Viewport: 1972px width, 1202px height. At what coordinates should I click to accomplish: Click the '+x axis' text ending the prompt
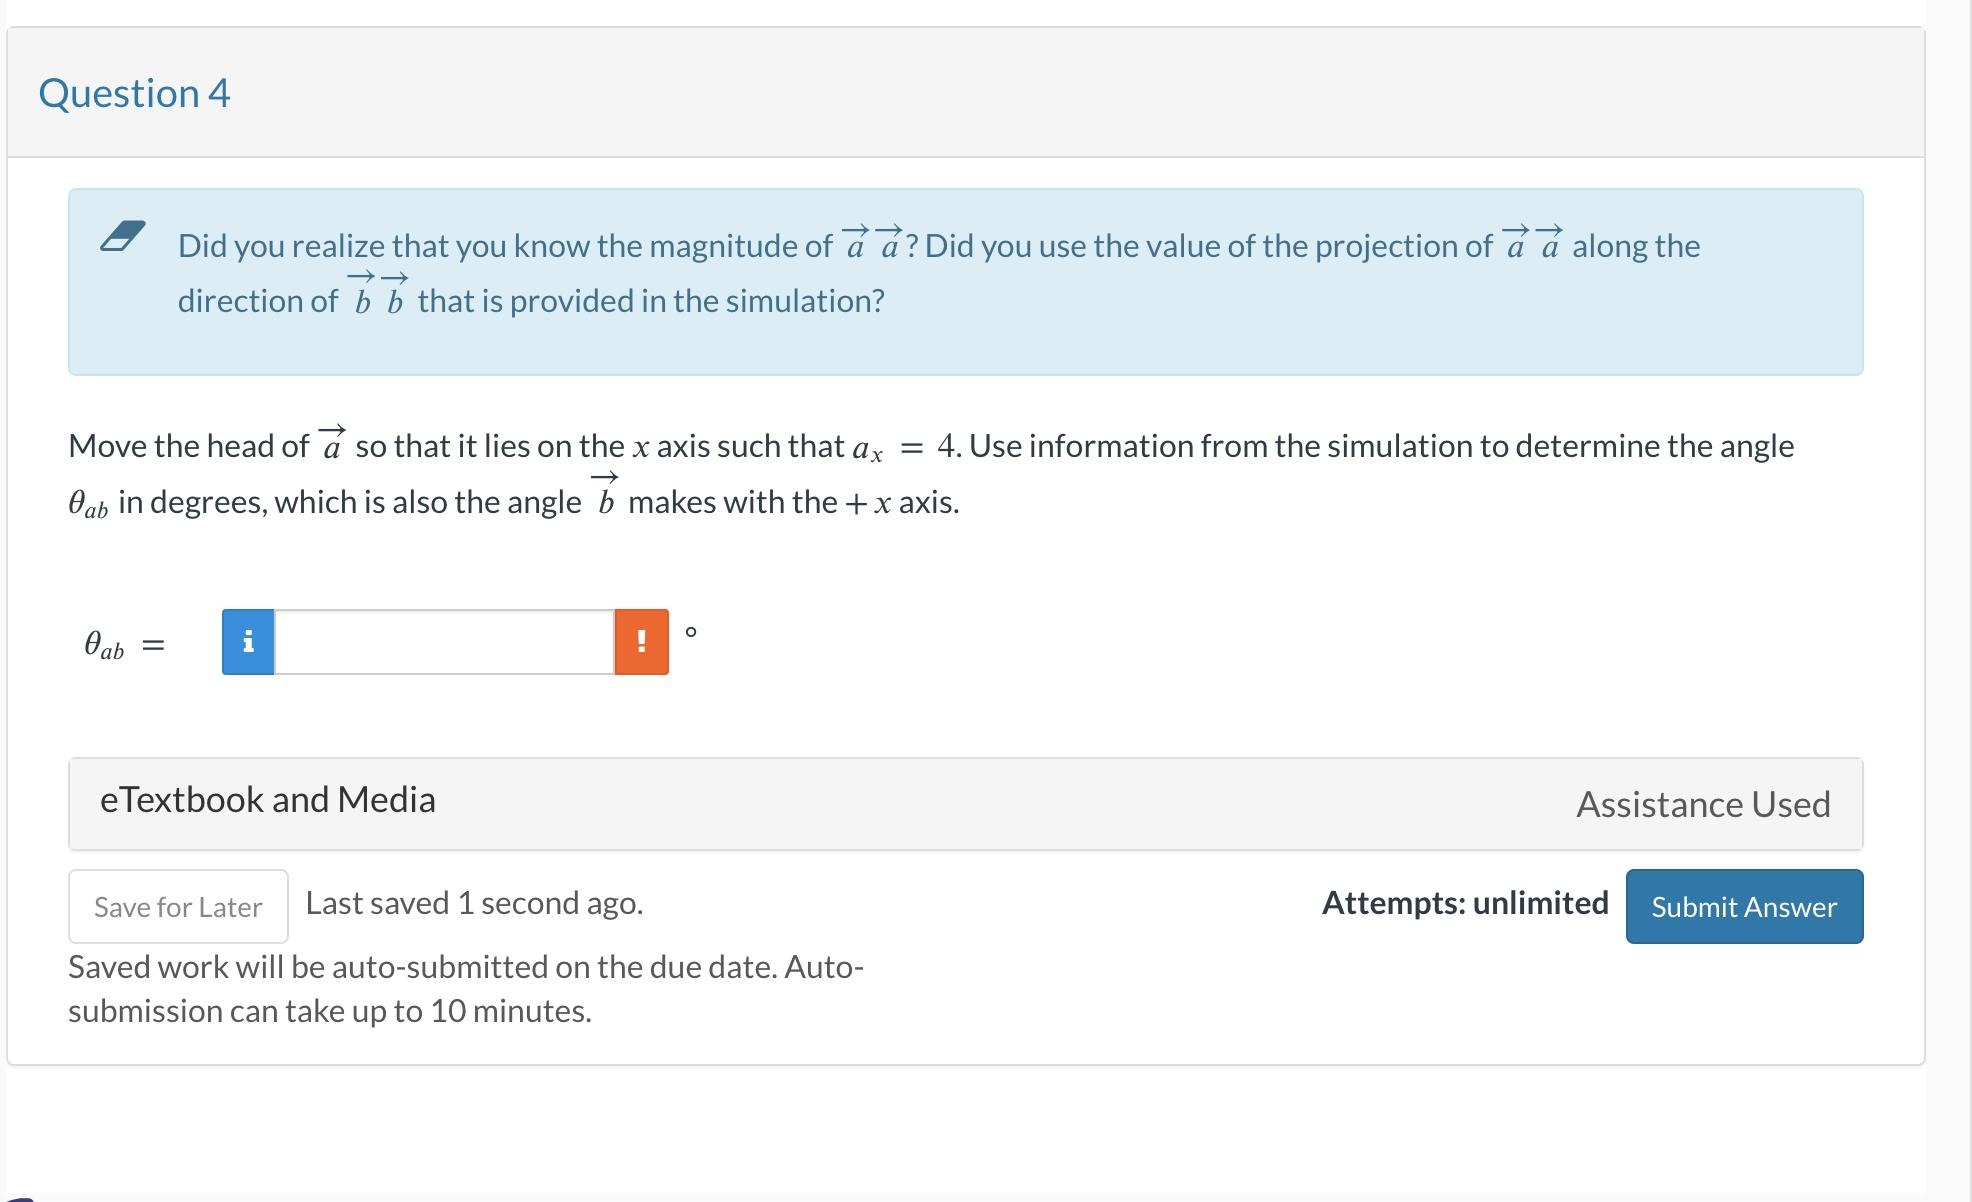pos(902,502)
